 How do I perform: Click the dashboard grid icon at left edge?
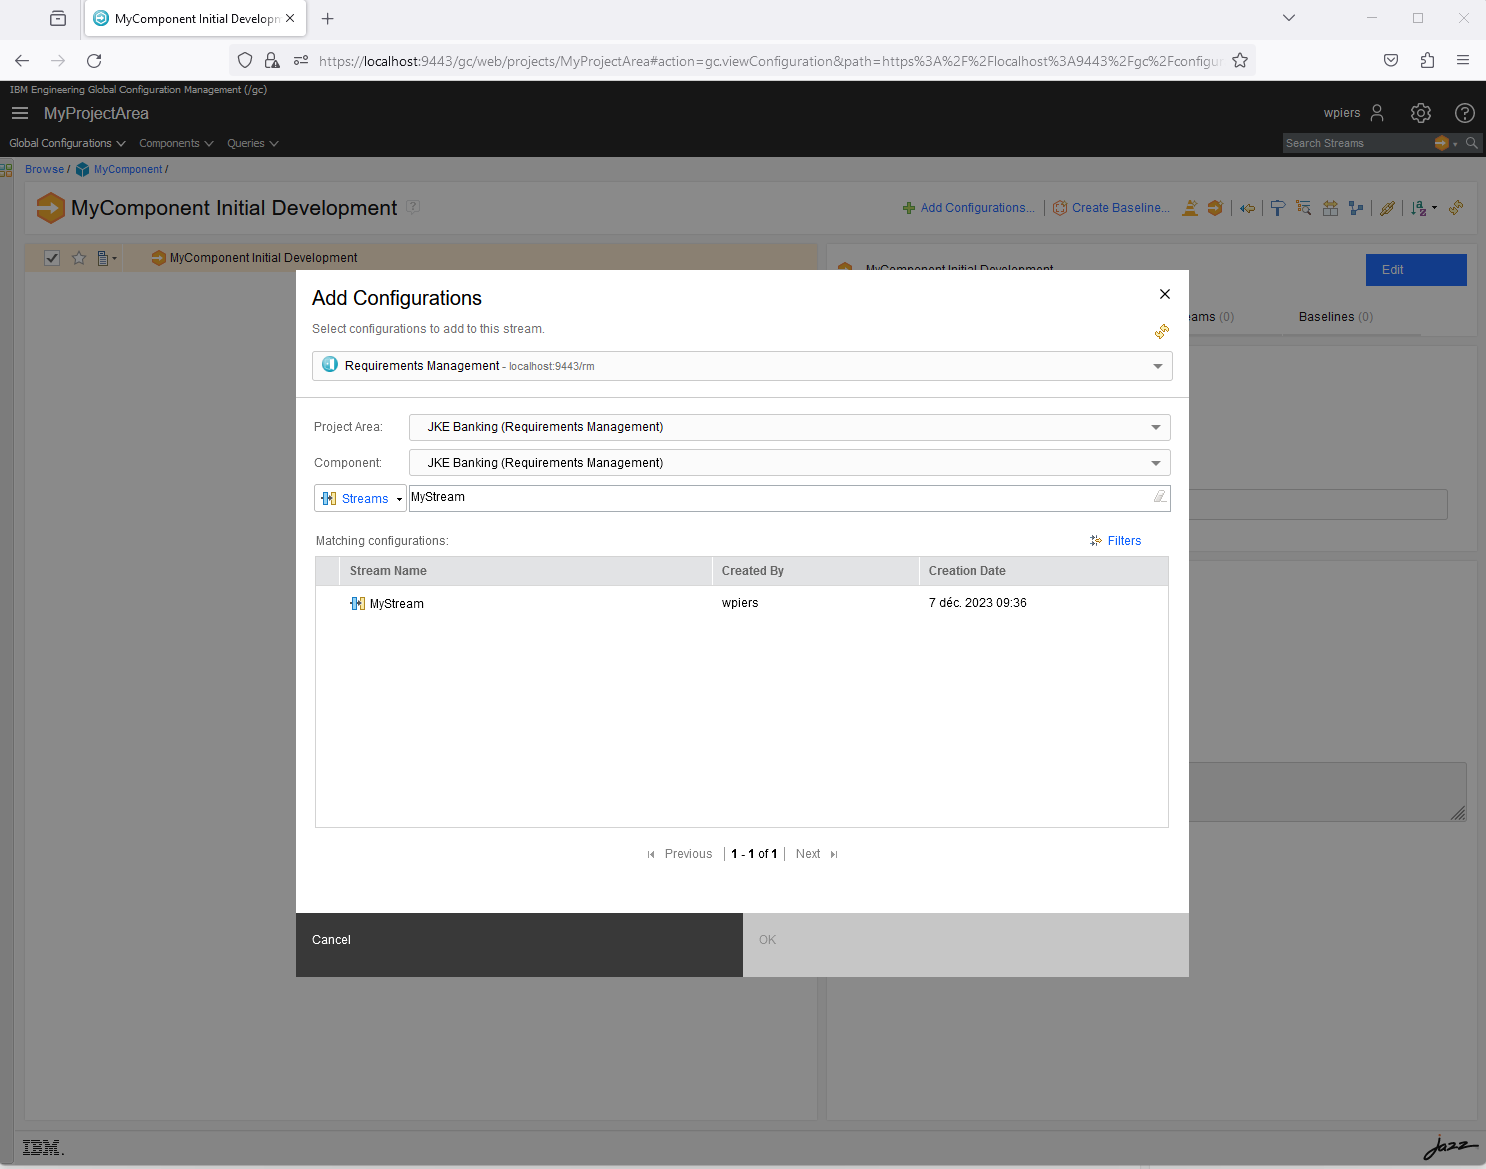click(x=6, y=170)
